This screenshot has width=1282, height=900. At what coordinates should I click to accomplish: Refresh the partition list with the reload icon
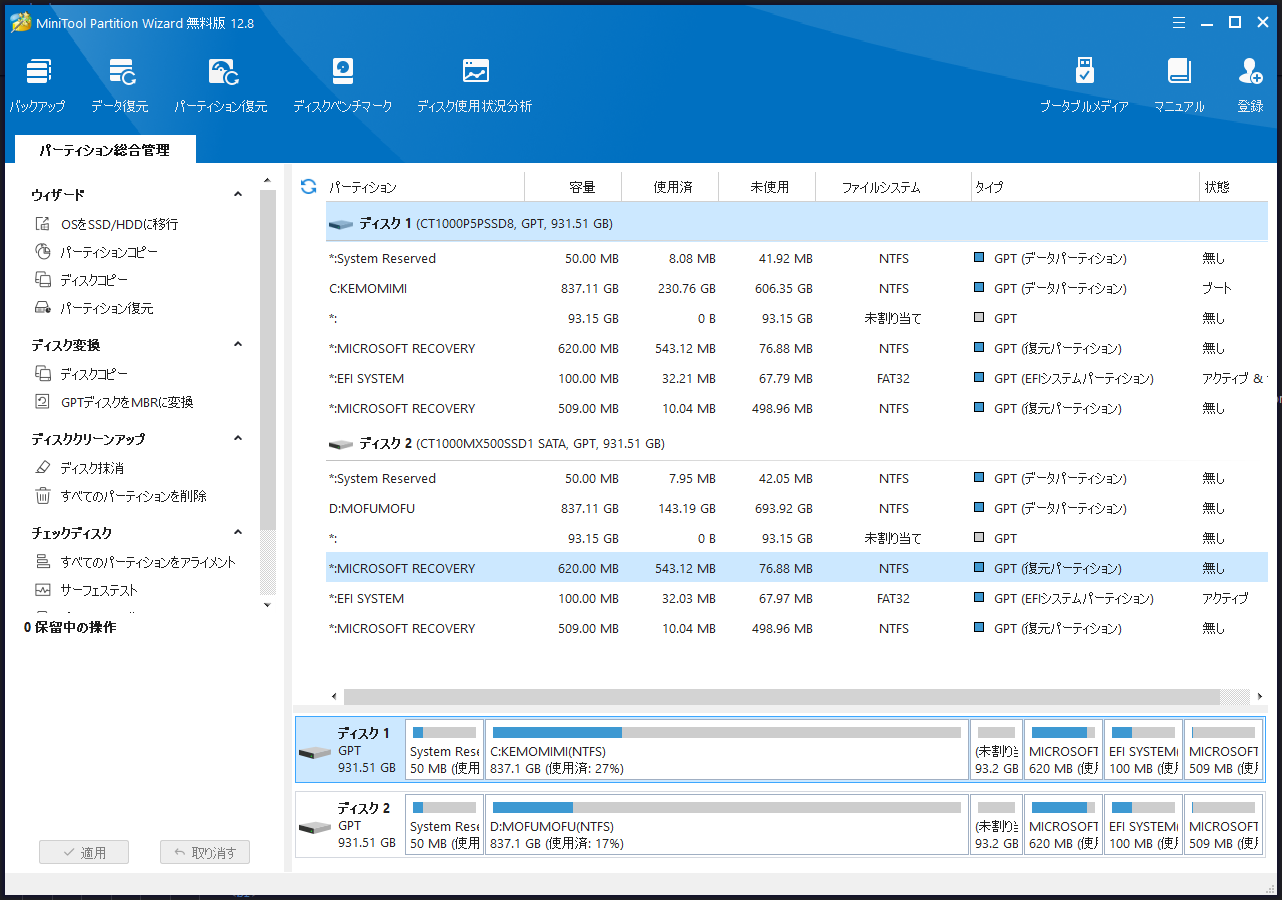point(309,187)
